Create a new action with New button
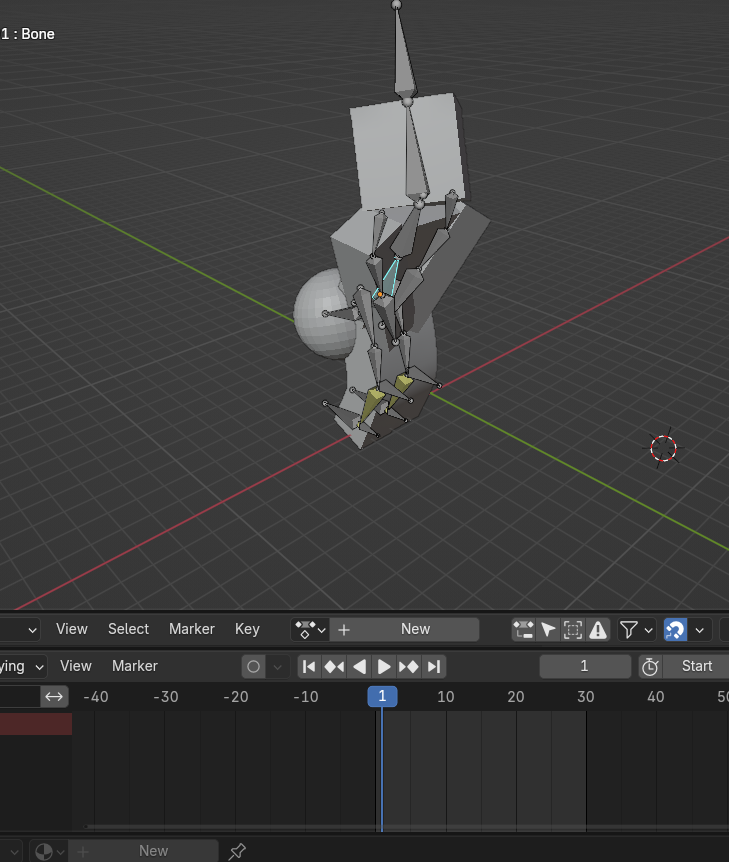This screenshot has height=862, width=729. 405,629
